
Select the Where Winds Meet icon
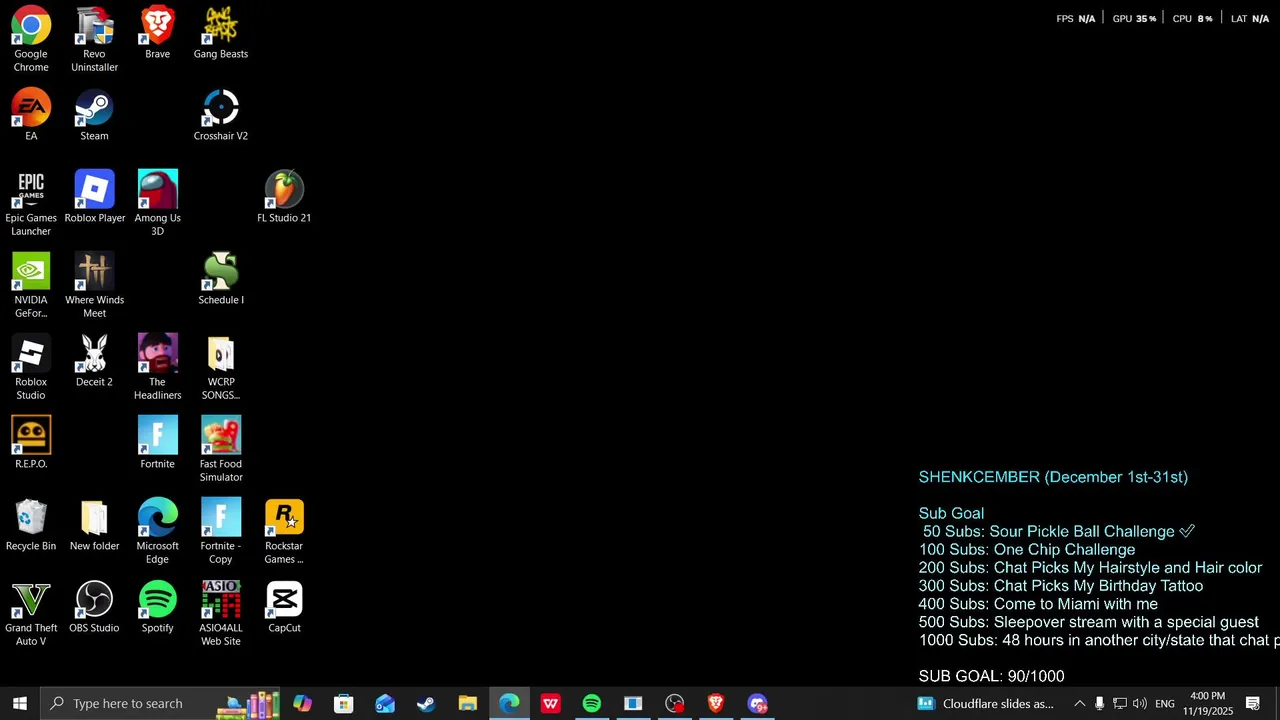(94, 286)
